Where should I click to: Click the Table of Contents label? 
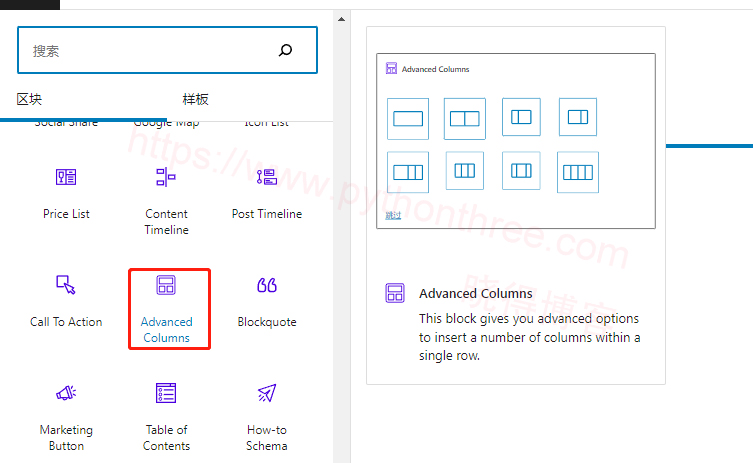point(167,438)
